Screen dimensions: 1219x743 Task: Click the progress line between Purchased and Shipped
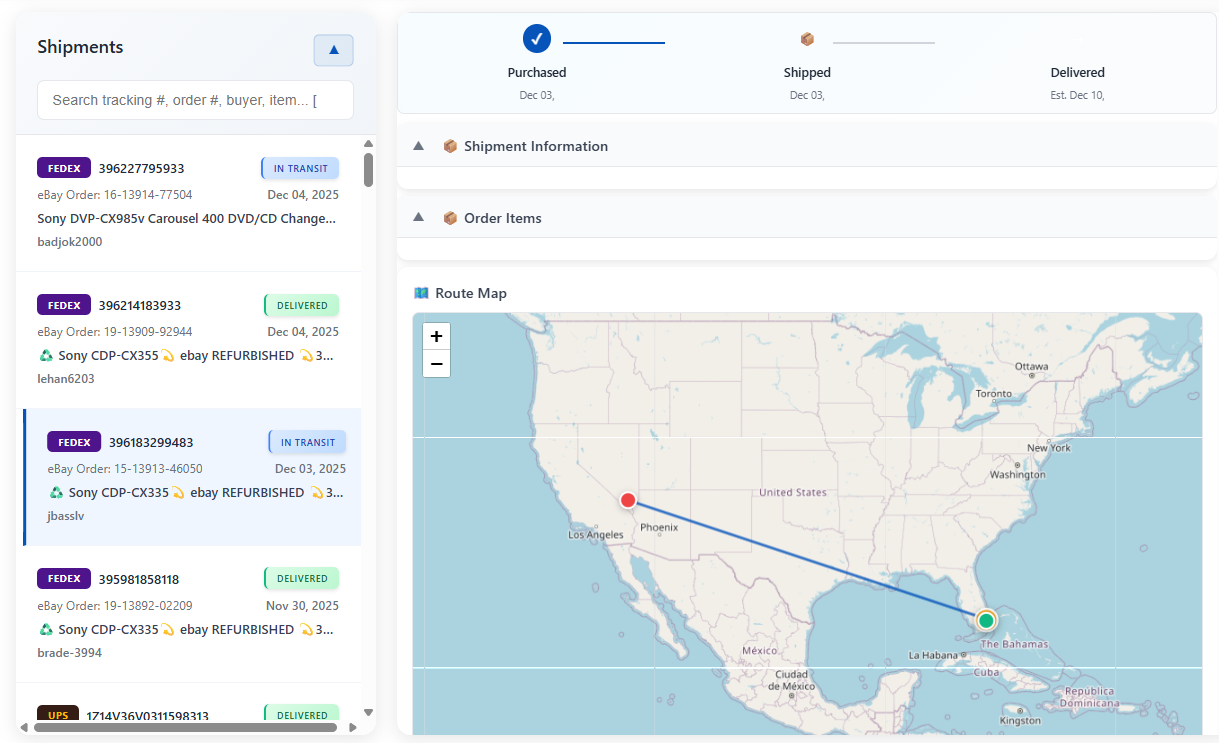click(x=613, y=44)
